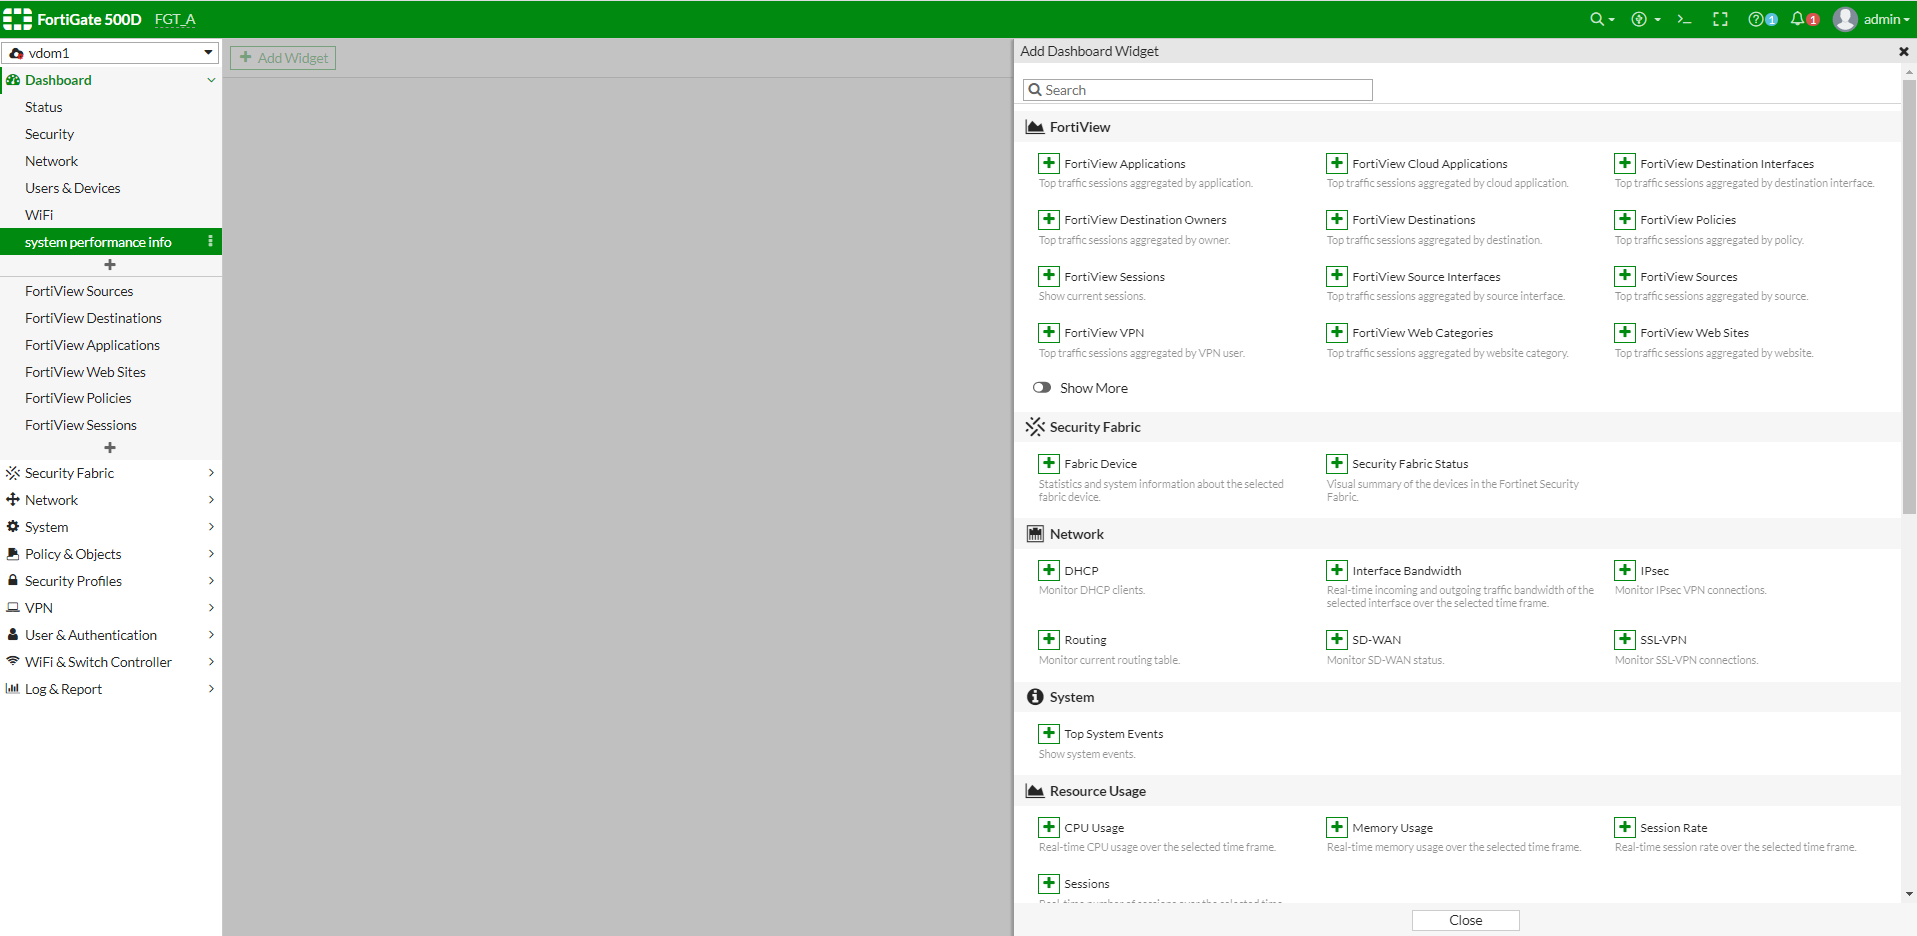Image resolution: width=1917 pixels, height=936 pixels.
Task: Click the plus icon for FortiView Sessions widget
Action: [x=1048, y=276]
